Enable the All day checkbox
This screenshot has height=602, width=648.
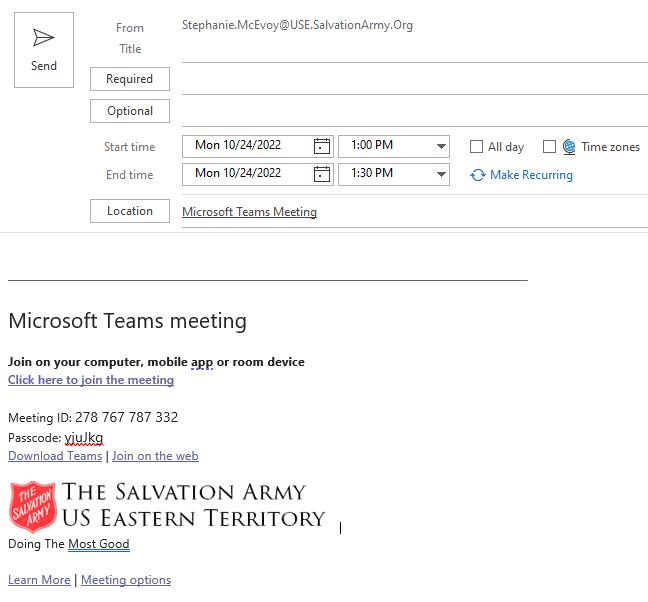477,147
